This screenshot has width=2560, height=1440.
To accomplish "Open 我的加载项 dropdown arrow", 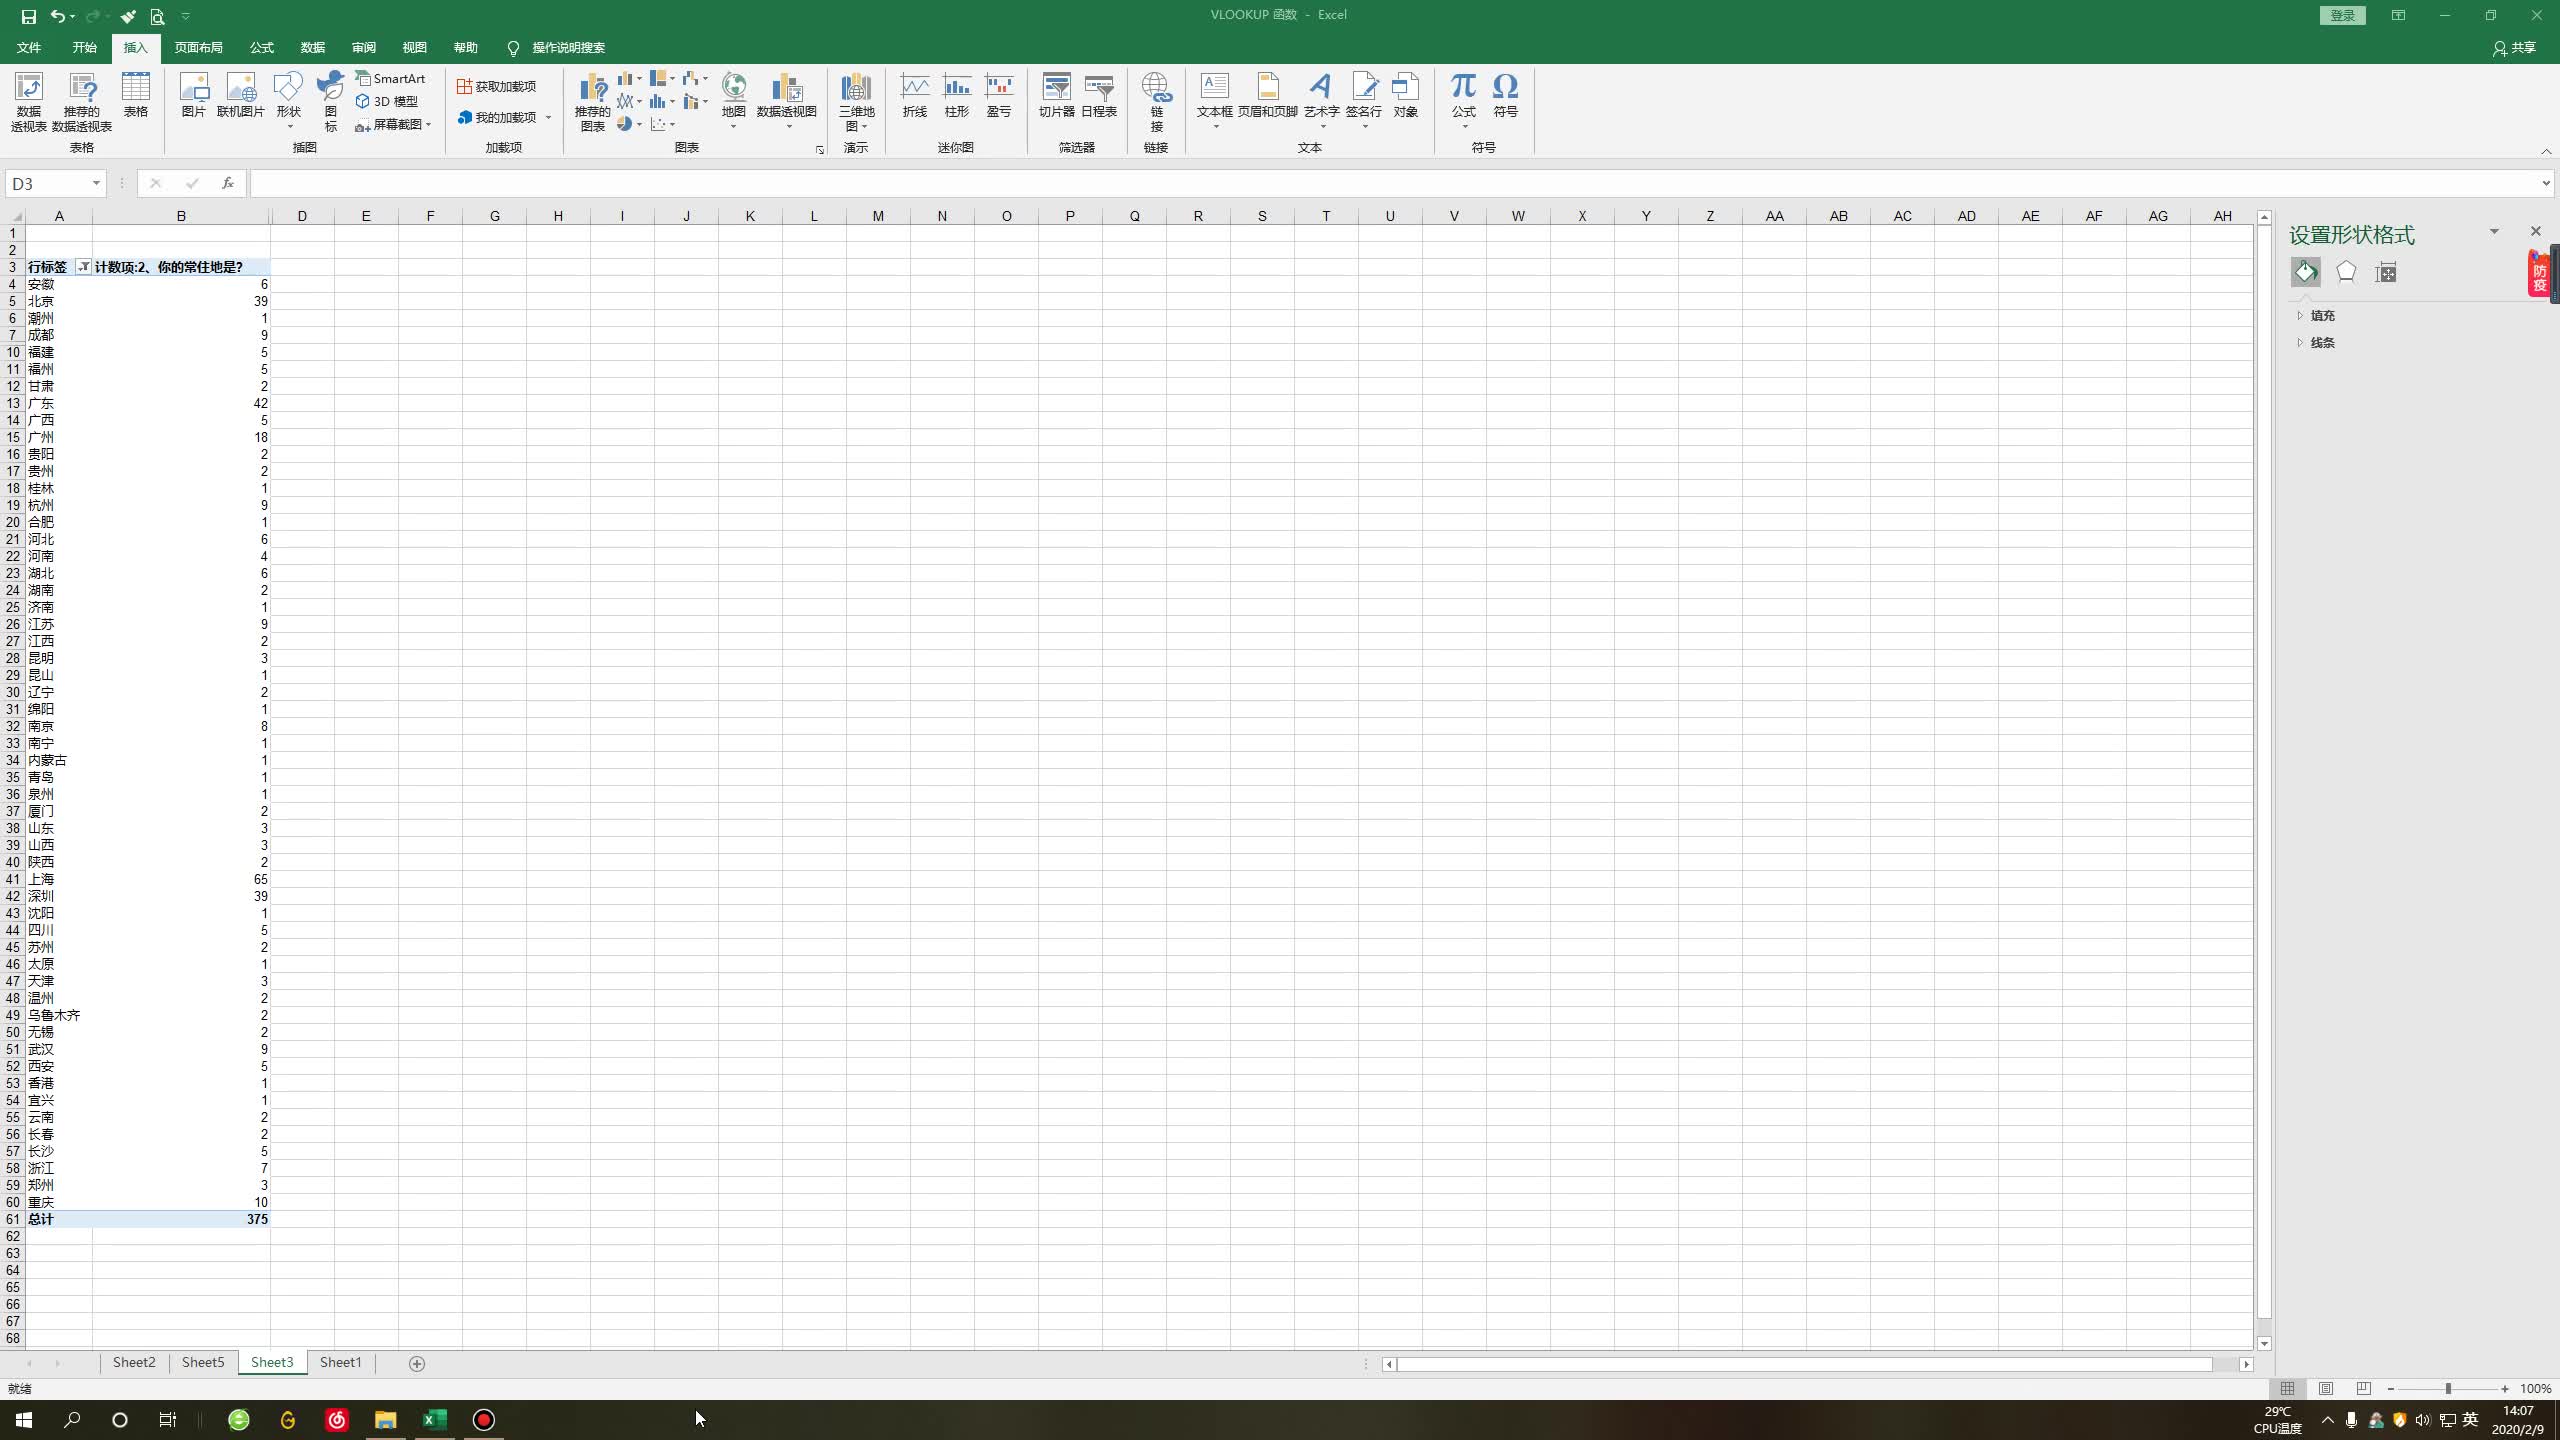I will point(549,118).
